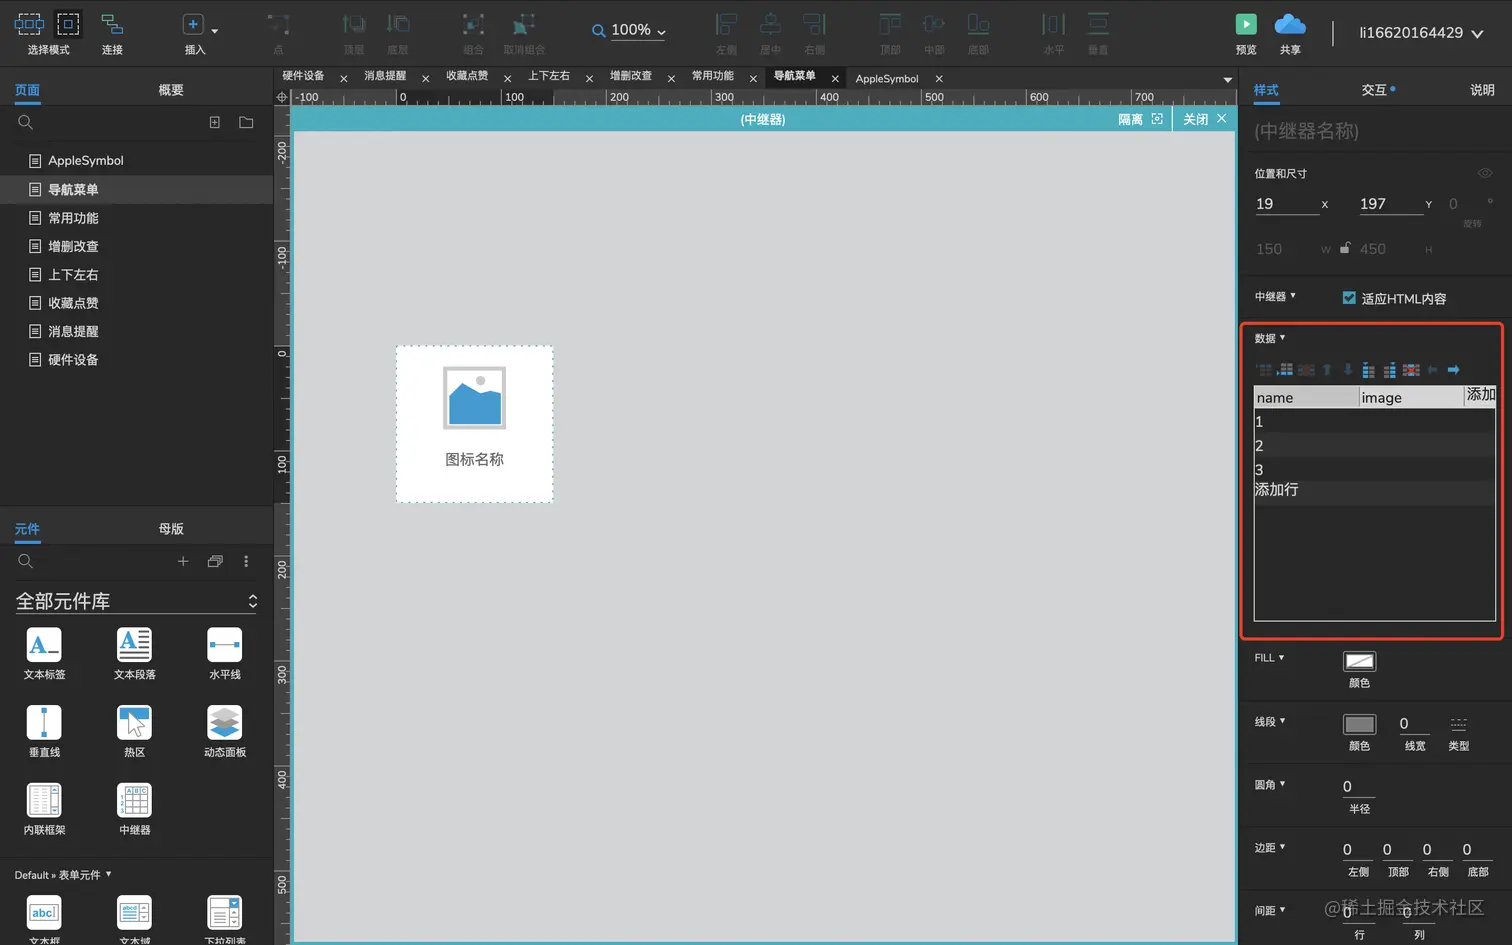Open the 硬件设备 document tab
The image size is (1512, 945).
303,76
